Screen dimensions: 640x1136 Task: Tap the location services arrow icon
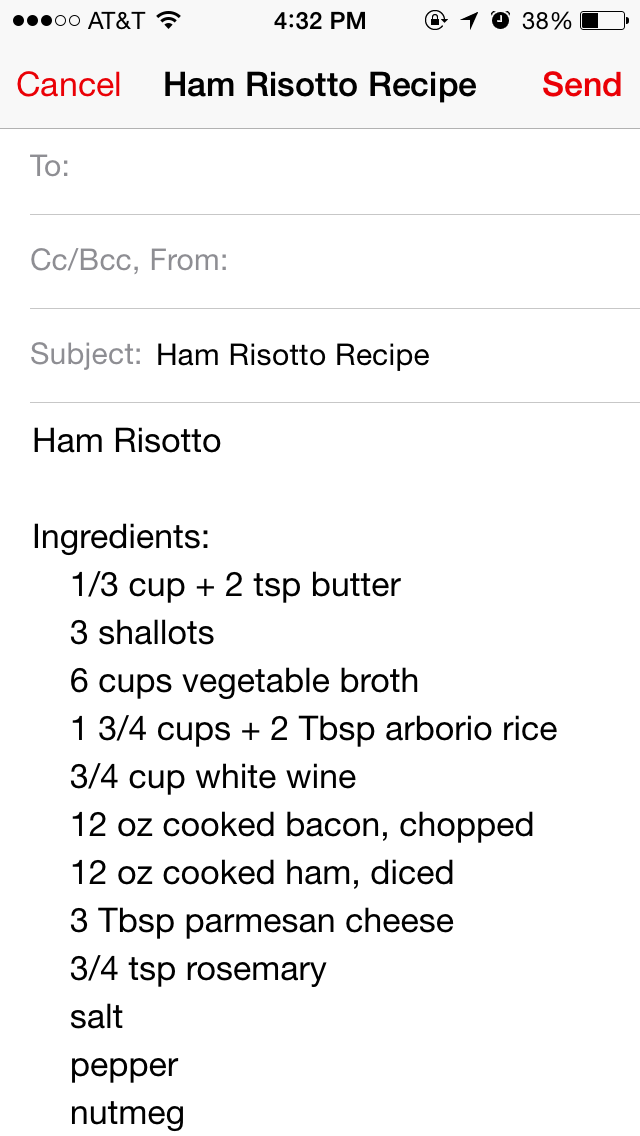(469, 20)
